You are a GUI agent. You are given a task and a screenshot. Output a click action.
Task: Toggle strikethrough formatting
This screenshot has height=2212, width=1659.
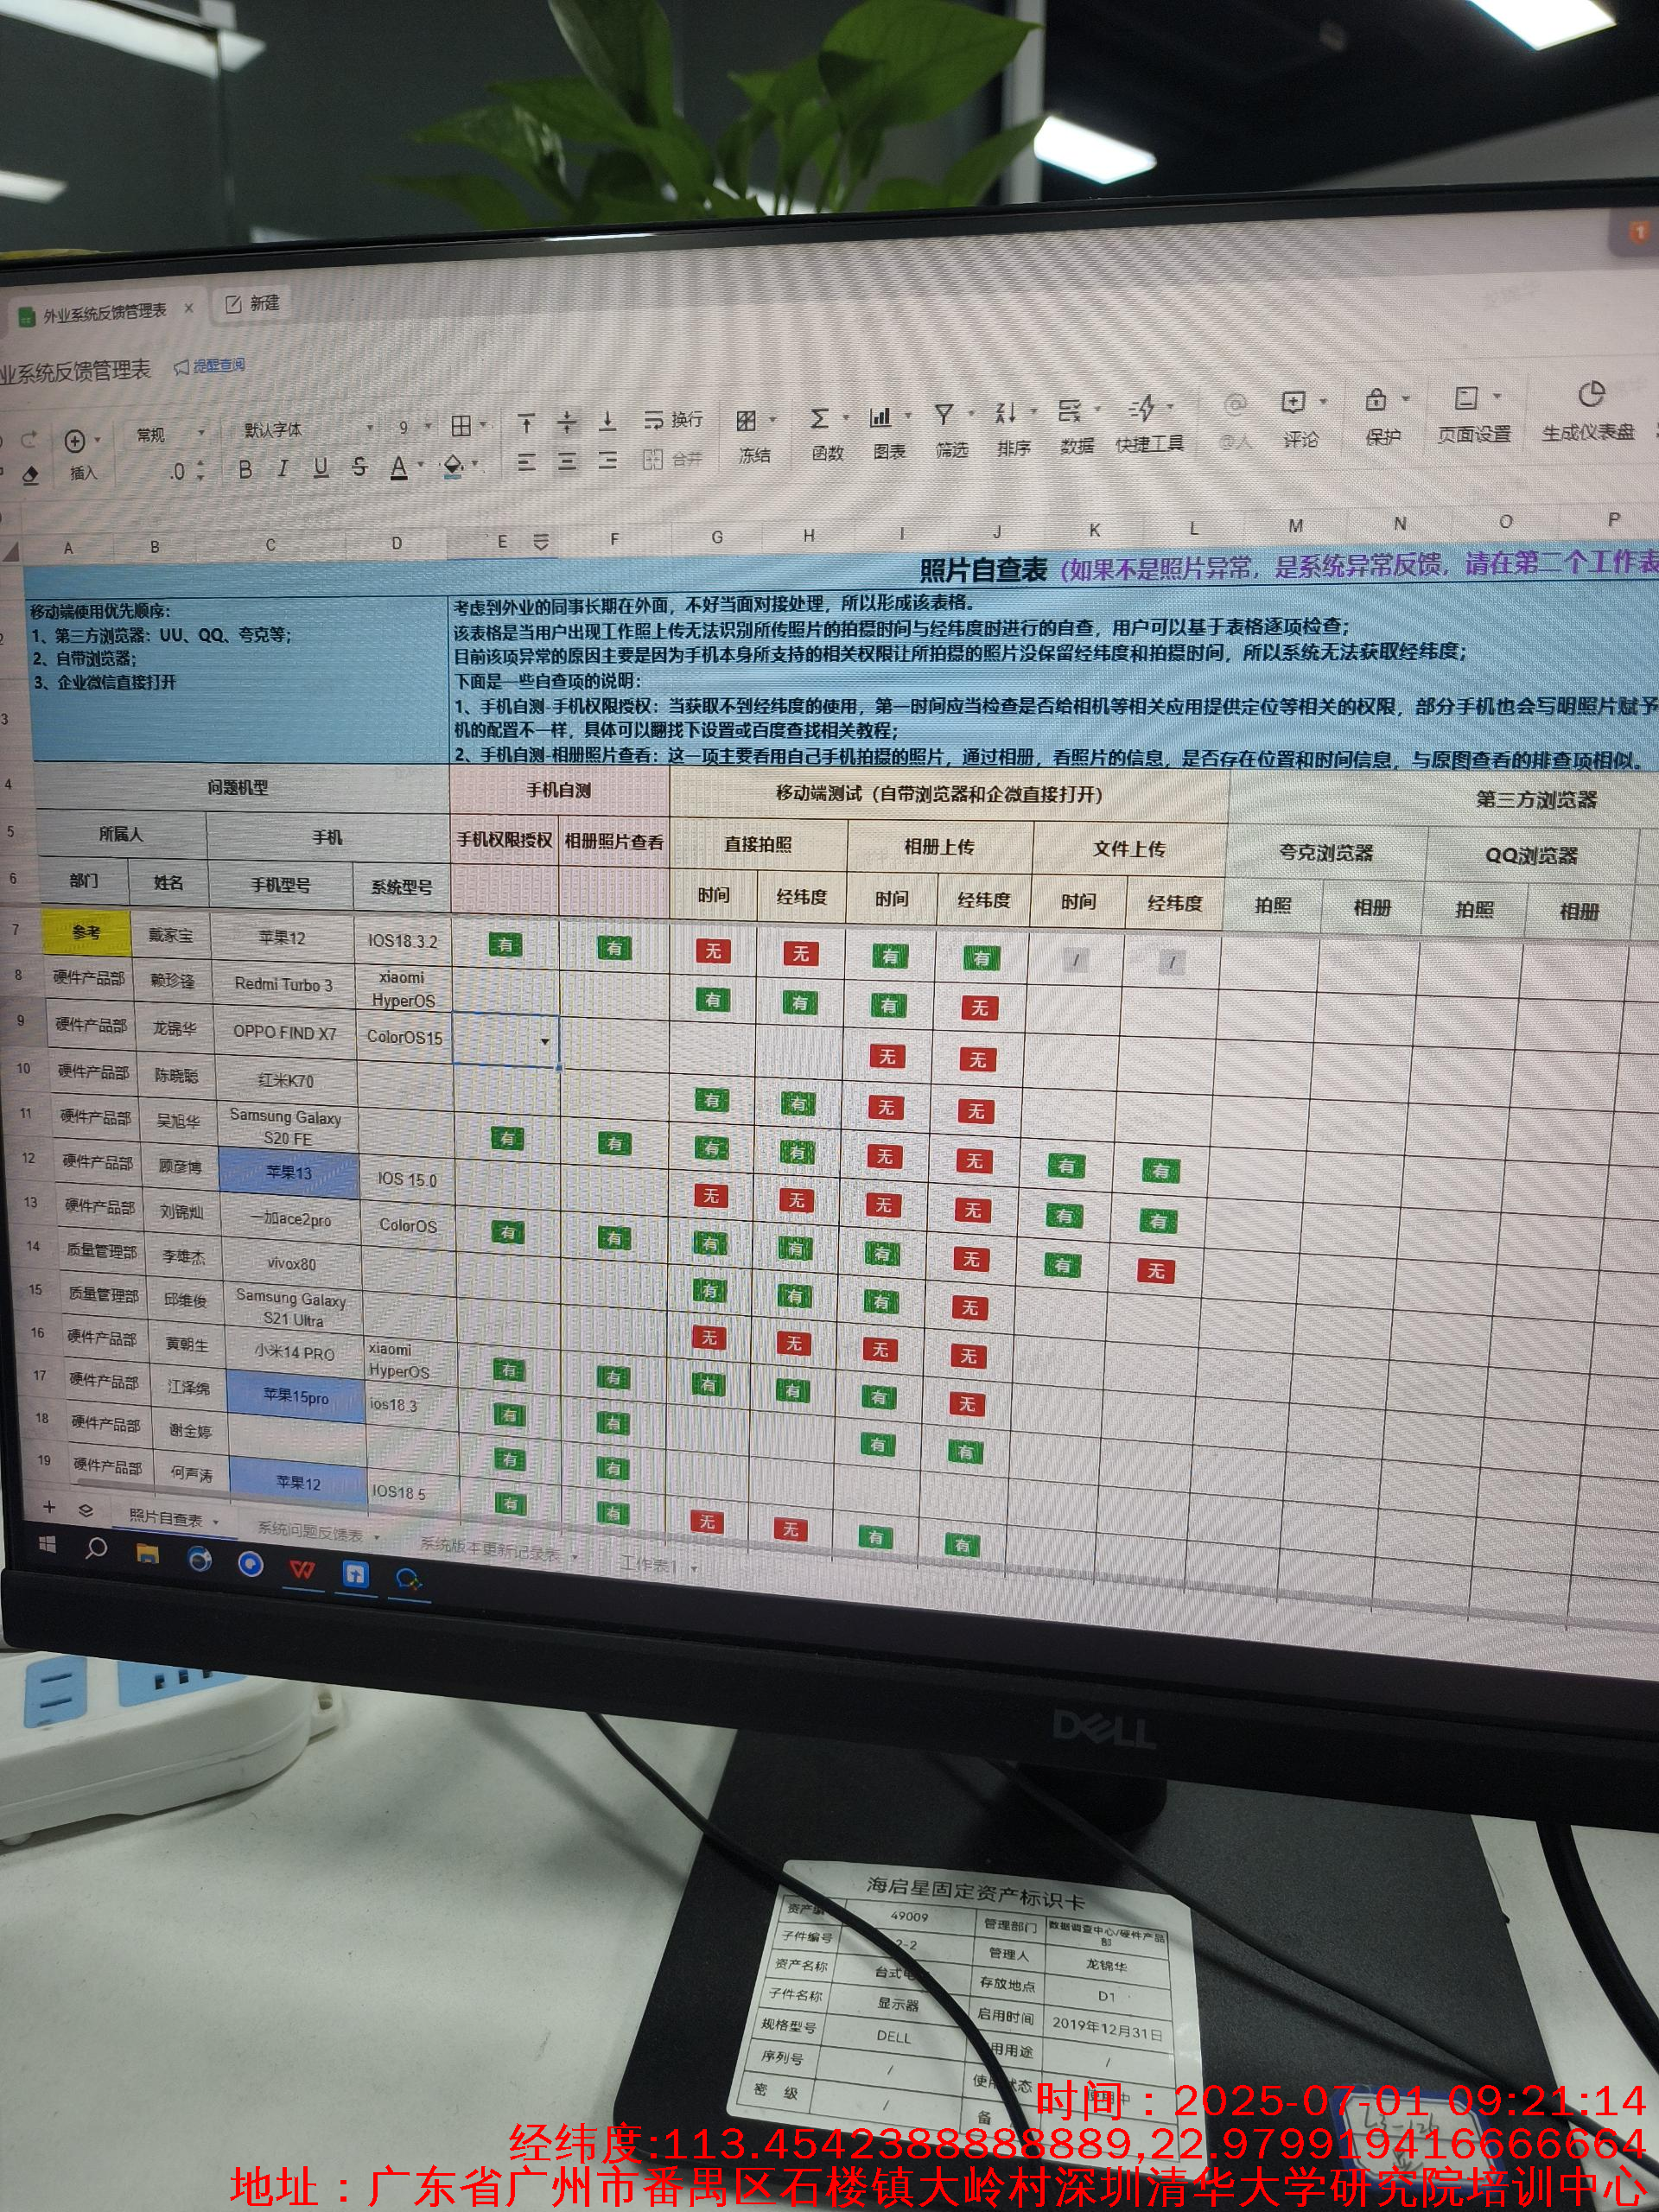(x=359, y=467)
